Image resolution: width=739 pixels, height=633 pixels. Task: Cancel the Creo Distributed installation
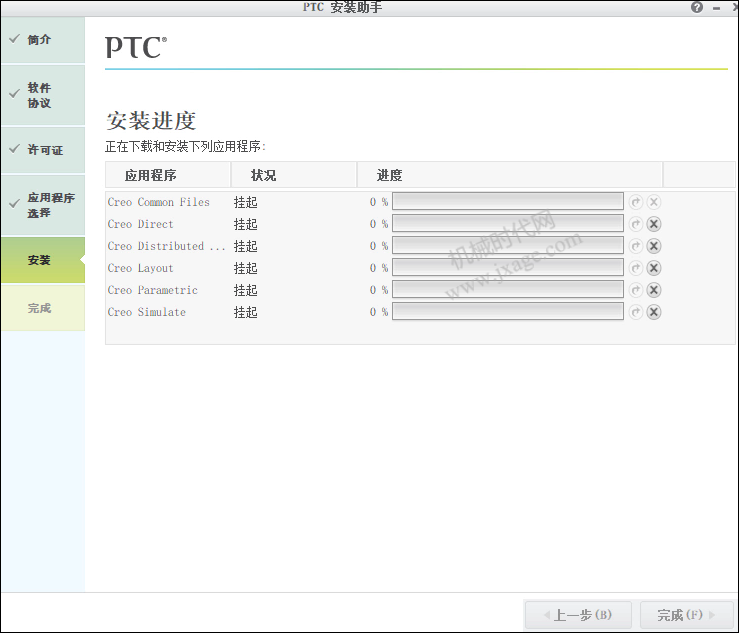pos(654,246)
